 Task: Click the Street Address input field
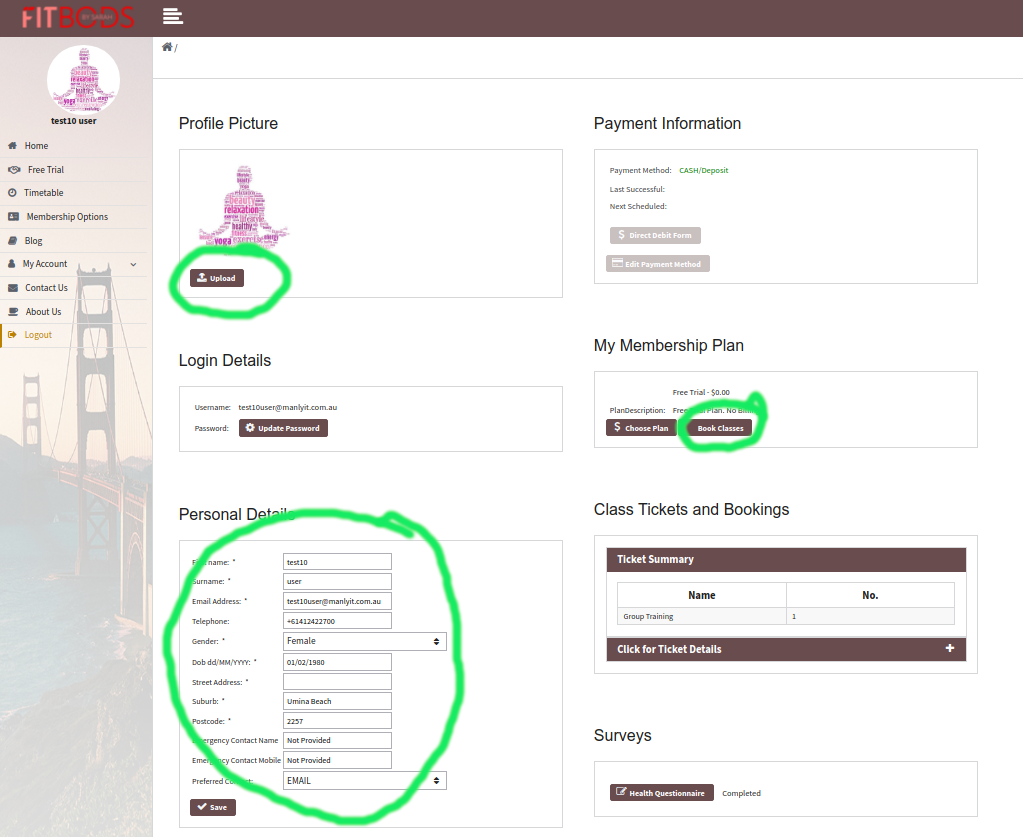[337, 681]
